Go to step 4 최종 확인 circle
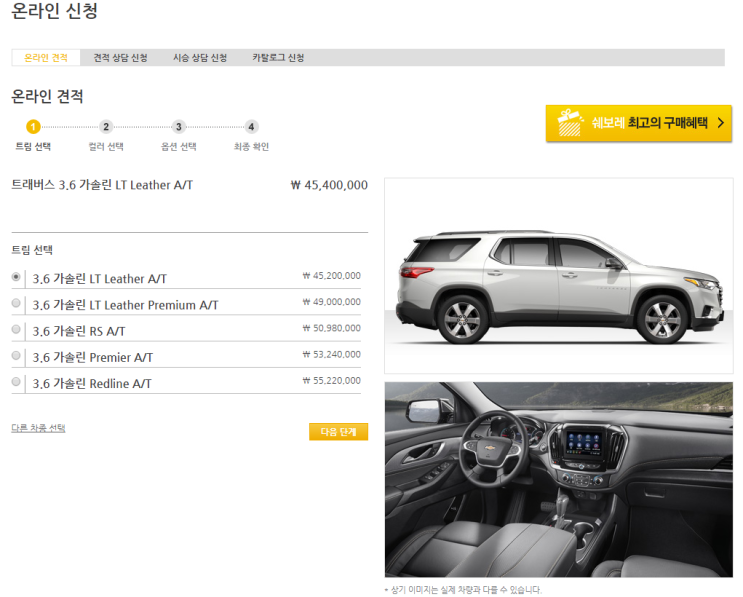This screenshot has width=743, height=597. tap(251, 127)
